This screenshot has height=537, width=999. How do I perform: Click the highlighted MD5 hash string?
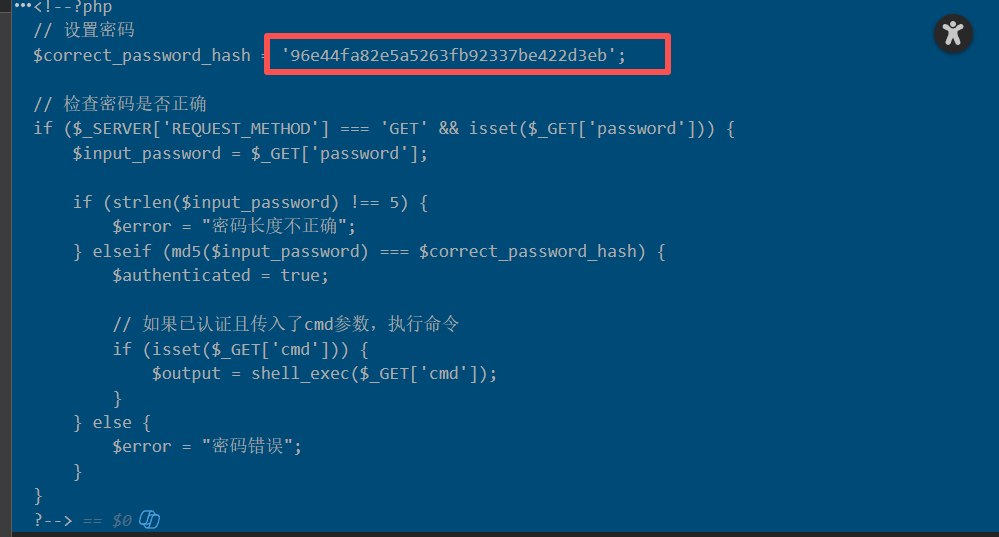[448, 55]
